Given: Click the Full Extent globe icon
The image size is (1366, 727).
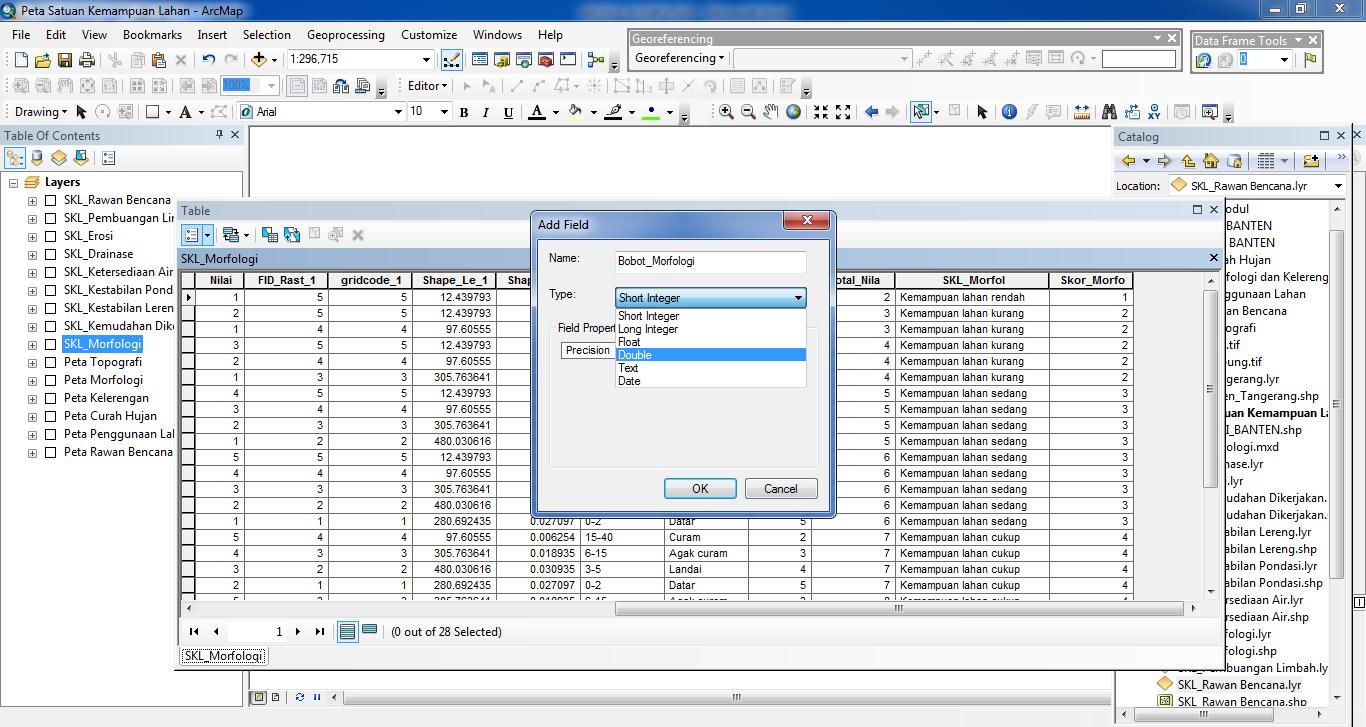Looking at the screenshot, I should point(793,112).
